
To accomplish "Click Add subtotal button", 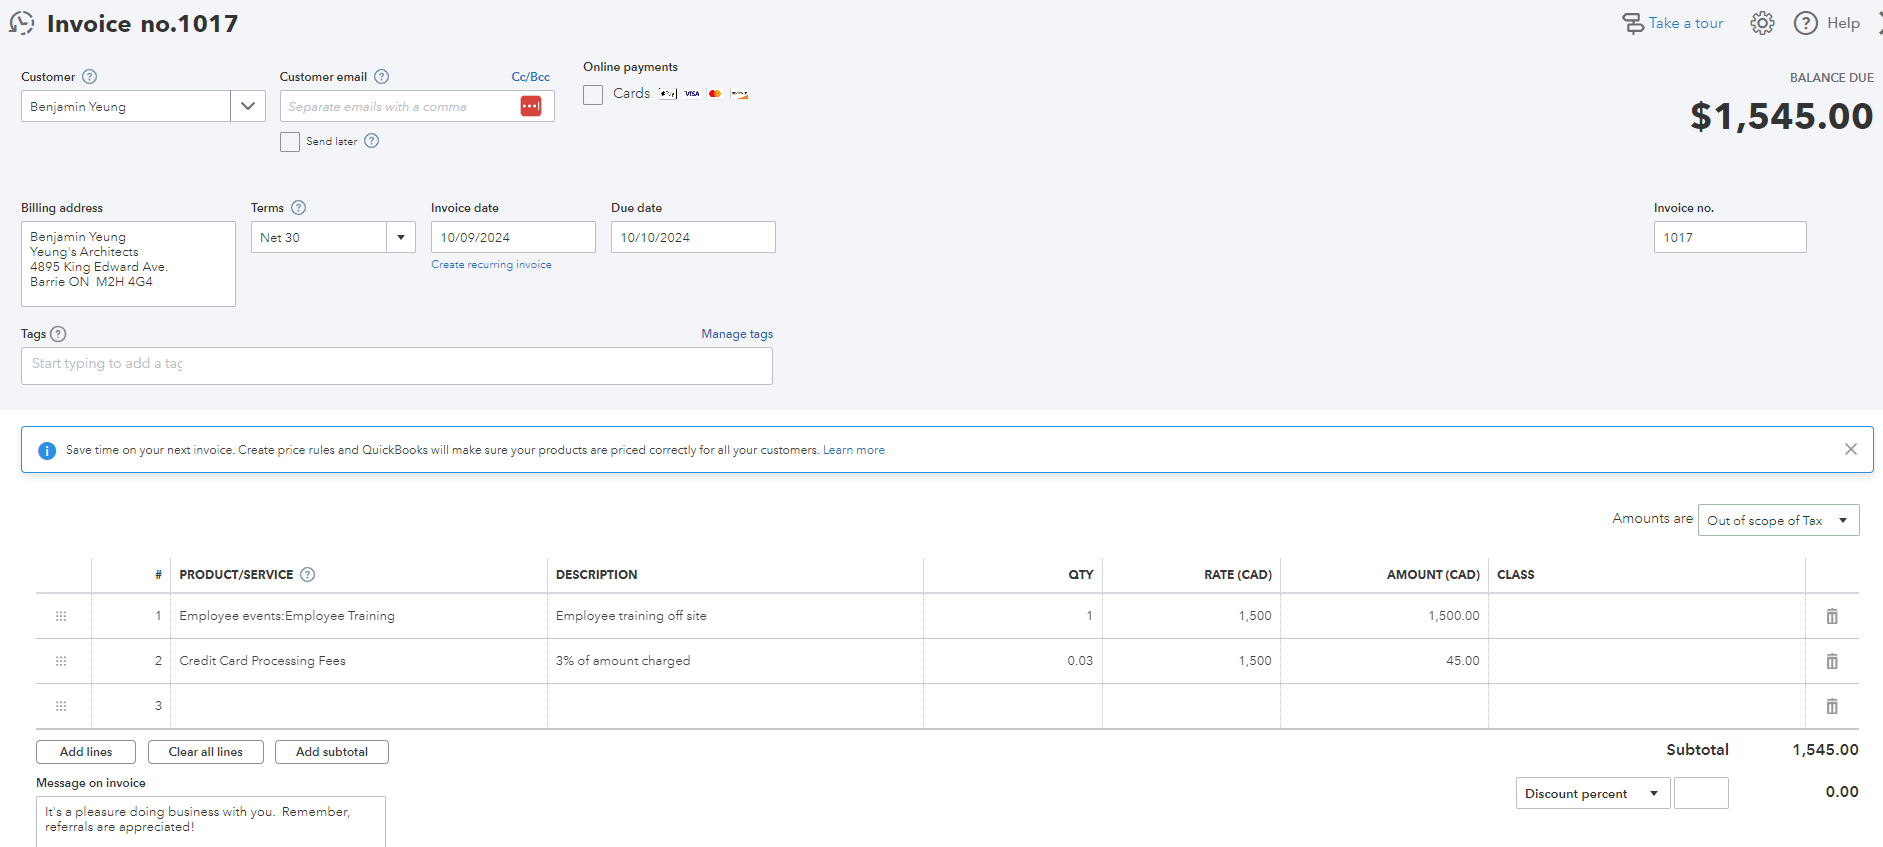I will 332,752.
